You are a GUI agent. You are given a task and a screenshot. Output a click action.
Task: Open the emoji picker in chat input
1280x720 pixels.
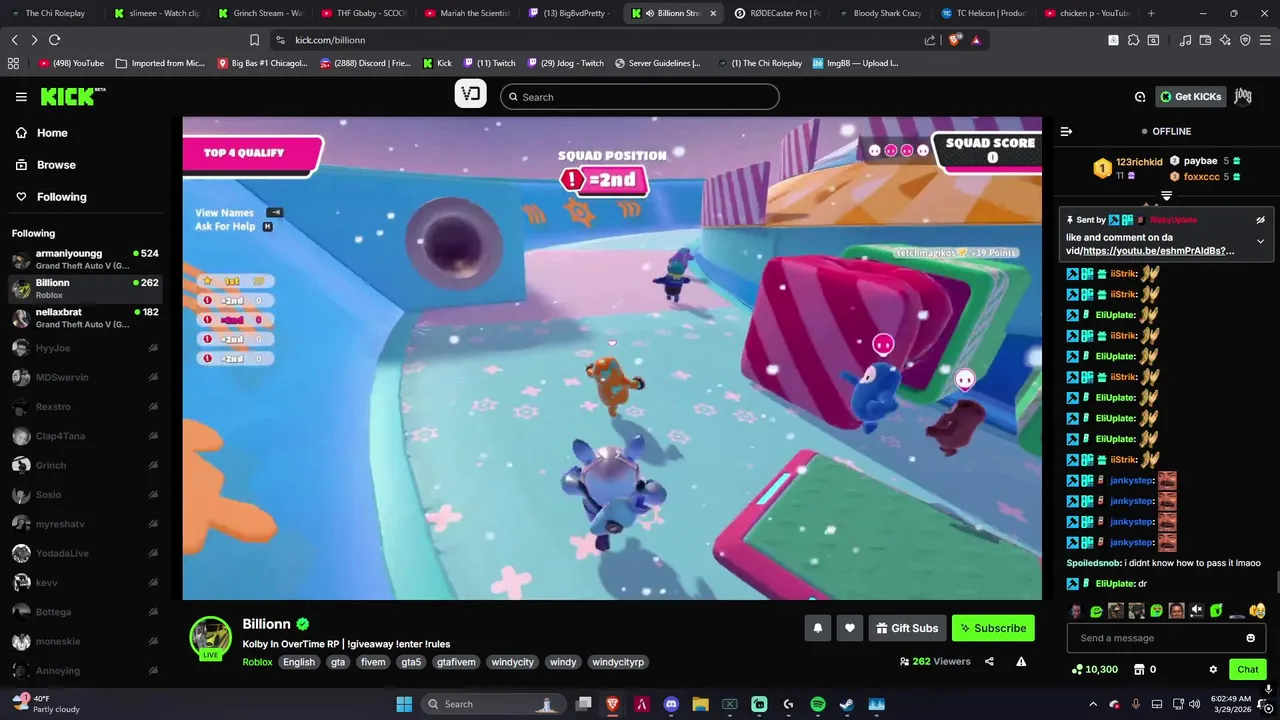pos(1250,638)
